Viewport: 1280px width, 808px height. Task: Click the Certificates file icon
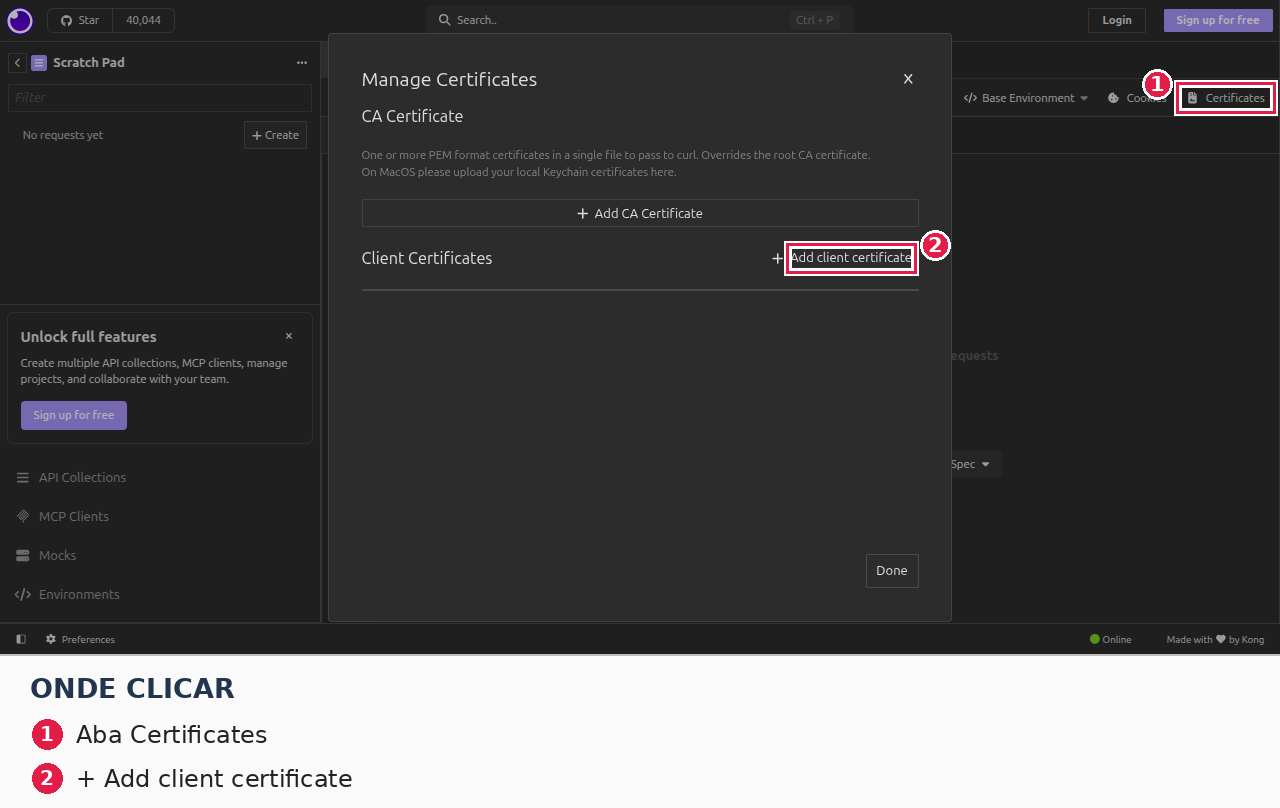1192,98
